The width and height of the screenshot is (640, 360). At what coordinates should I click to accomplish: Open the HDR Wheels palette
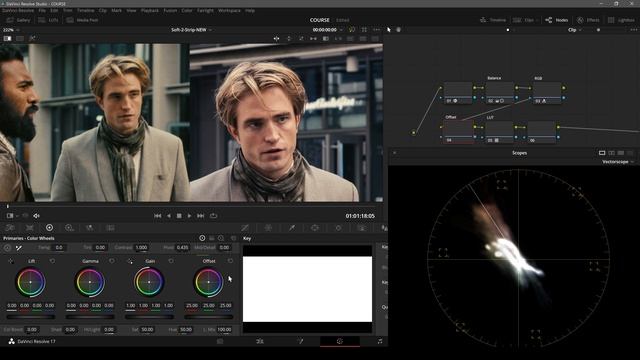coord(69,228)
